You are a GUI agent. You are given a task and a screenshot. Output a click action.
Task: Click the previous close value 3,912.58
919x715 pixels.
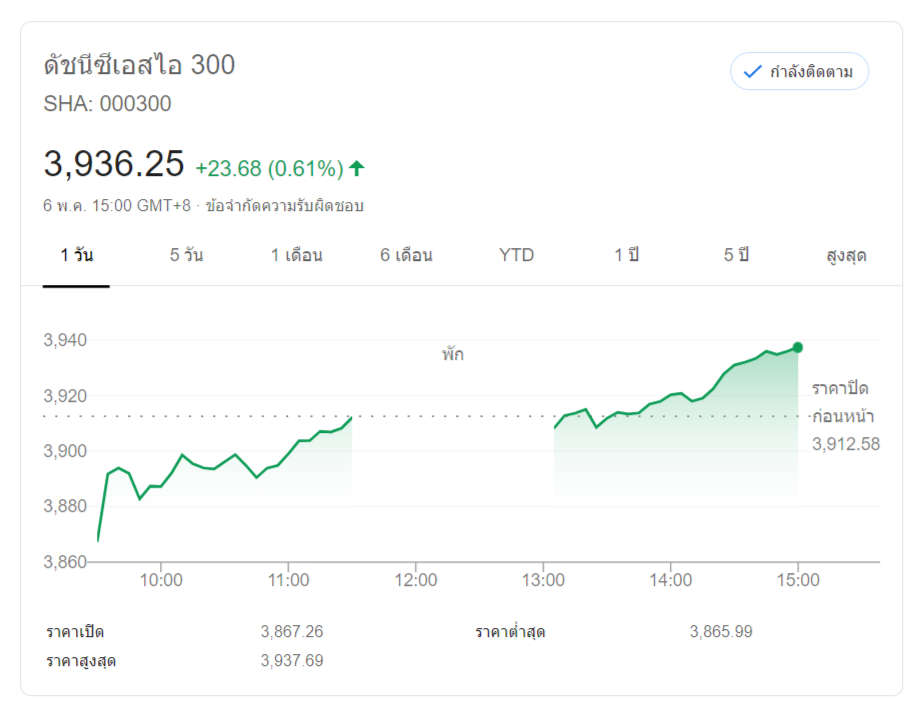(846, 444)
